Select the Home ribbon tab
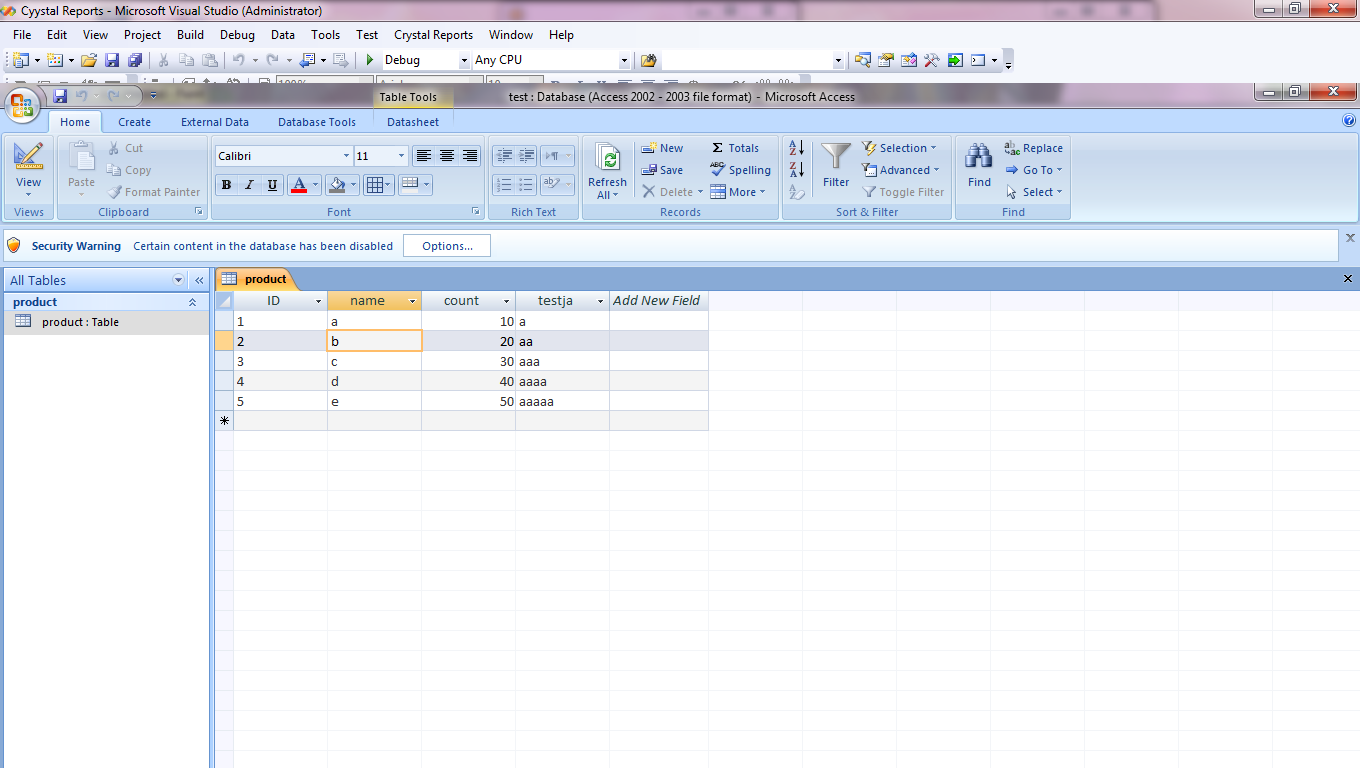The image size is (1360, 768). [75, 122]
